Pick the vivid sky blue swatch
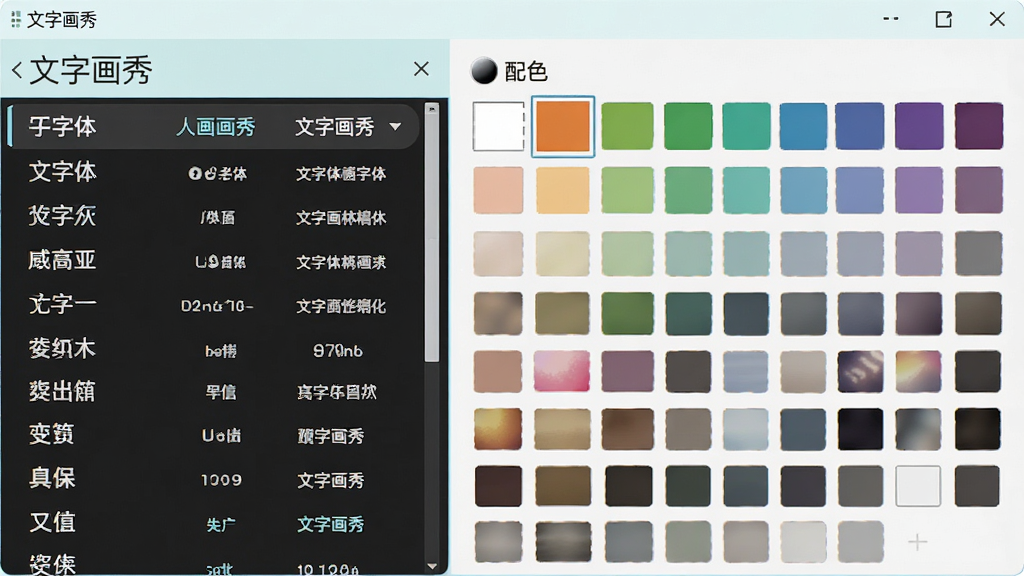 803,126
